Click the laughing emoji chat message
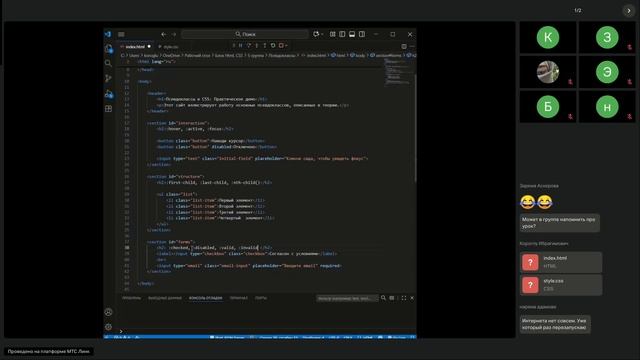Image resolution: width=640 pixels, height=360 pixels. [536, 202]
